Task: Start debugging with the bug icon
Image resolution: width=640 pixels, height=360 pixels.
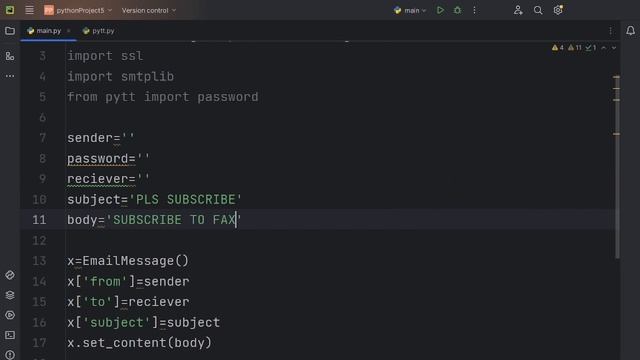Action: click(457, 10)
